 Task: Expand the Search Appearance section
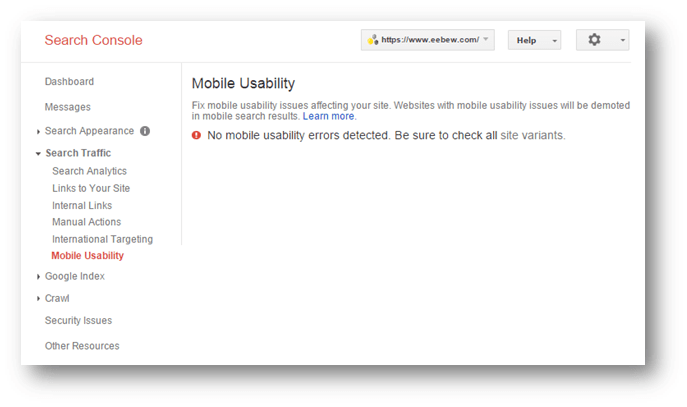point(38,131)
